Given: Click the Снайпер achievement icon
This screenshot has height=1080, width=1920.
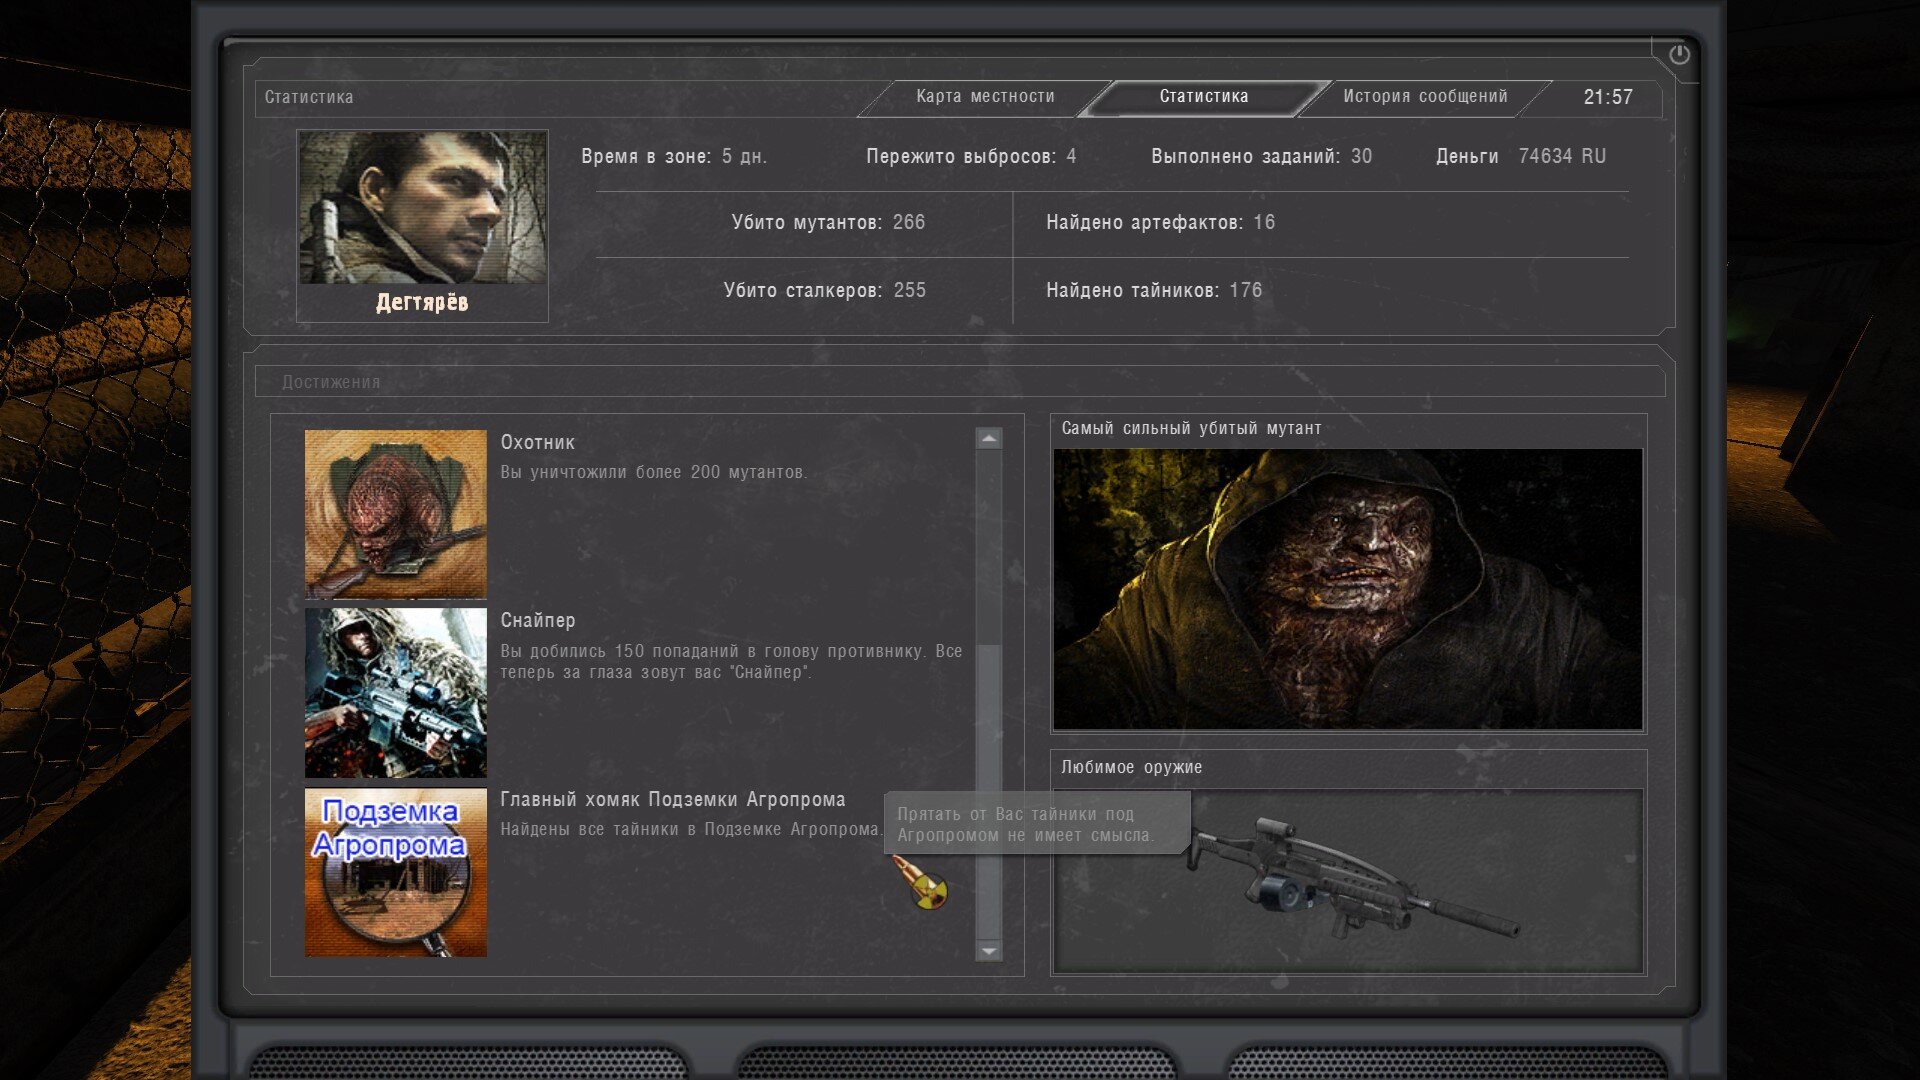Looking at the screenshot, I should (395, 693).
